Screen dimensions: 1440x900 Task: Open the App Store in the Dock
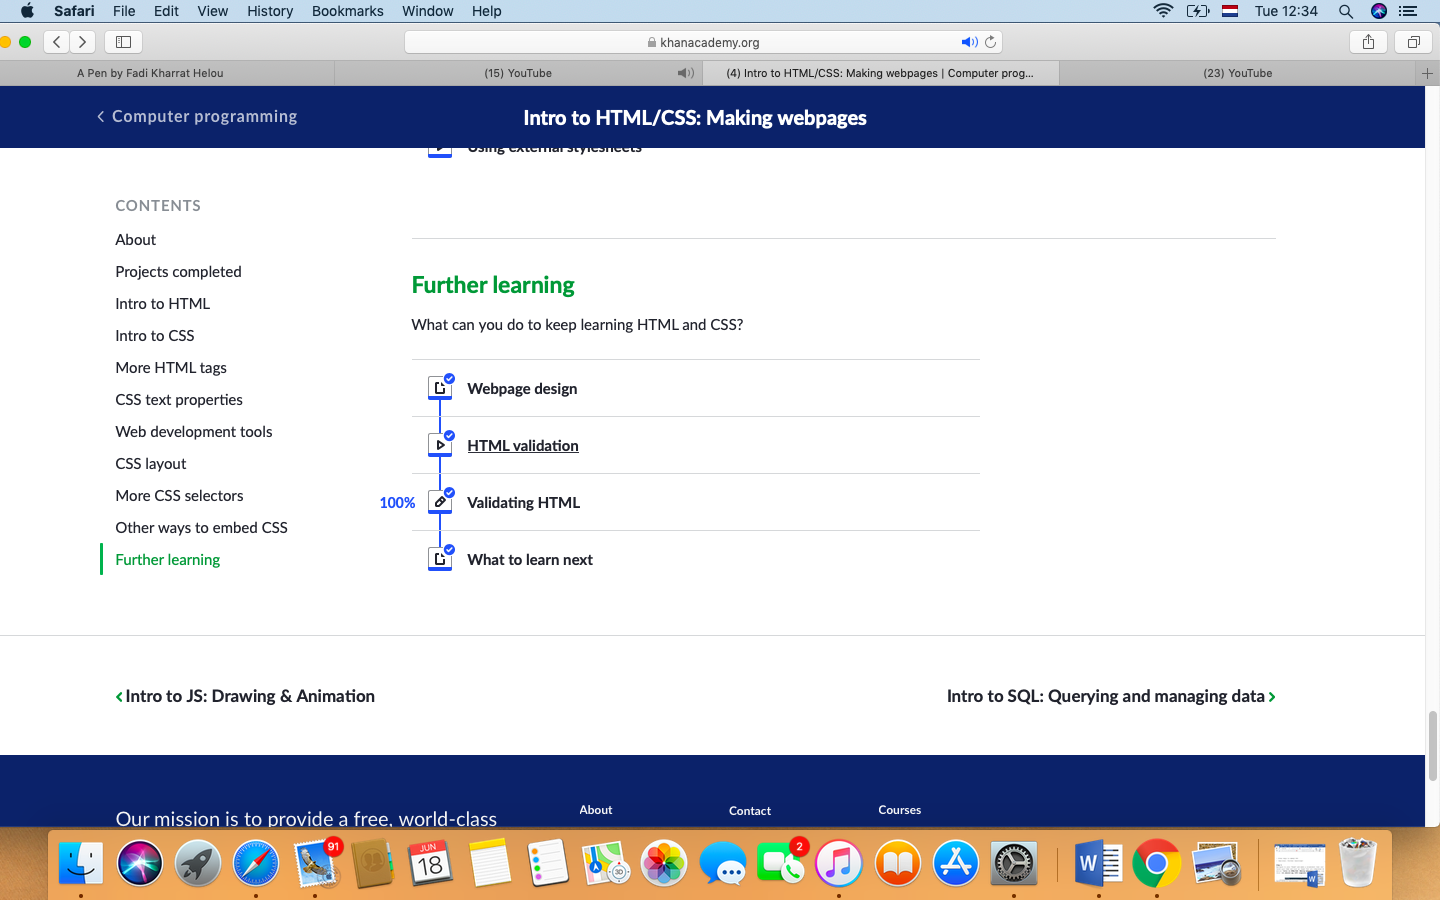point(955,863)
